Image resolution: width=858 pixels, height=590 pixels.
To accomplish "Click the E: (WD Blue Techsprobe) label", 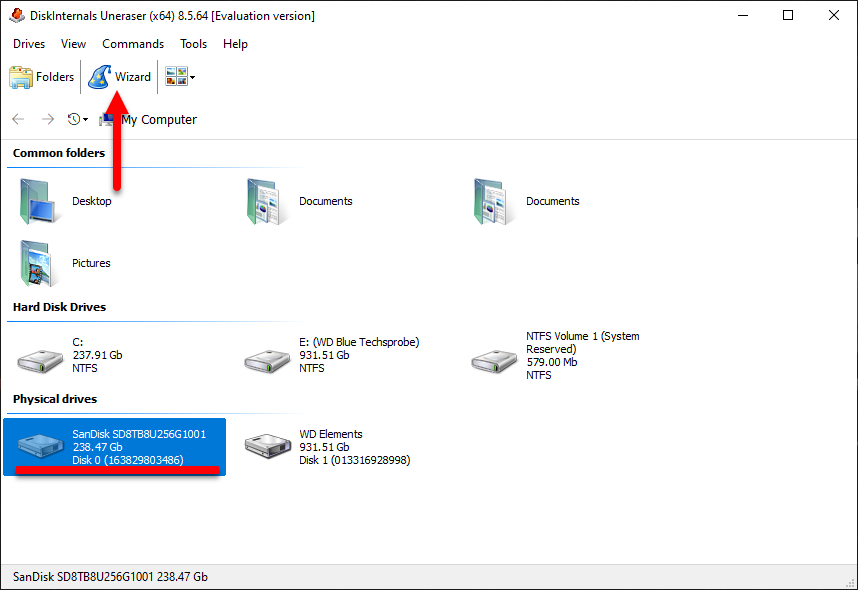I will [359, 342].
